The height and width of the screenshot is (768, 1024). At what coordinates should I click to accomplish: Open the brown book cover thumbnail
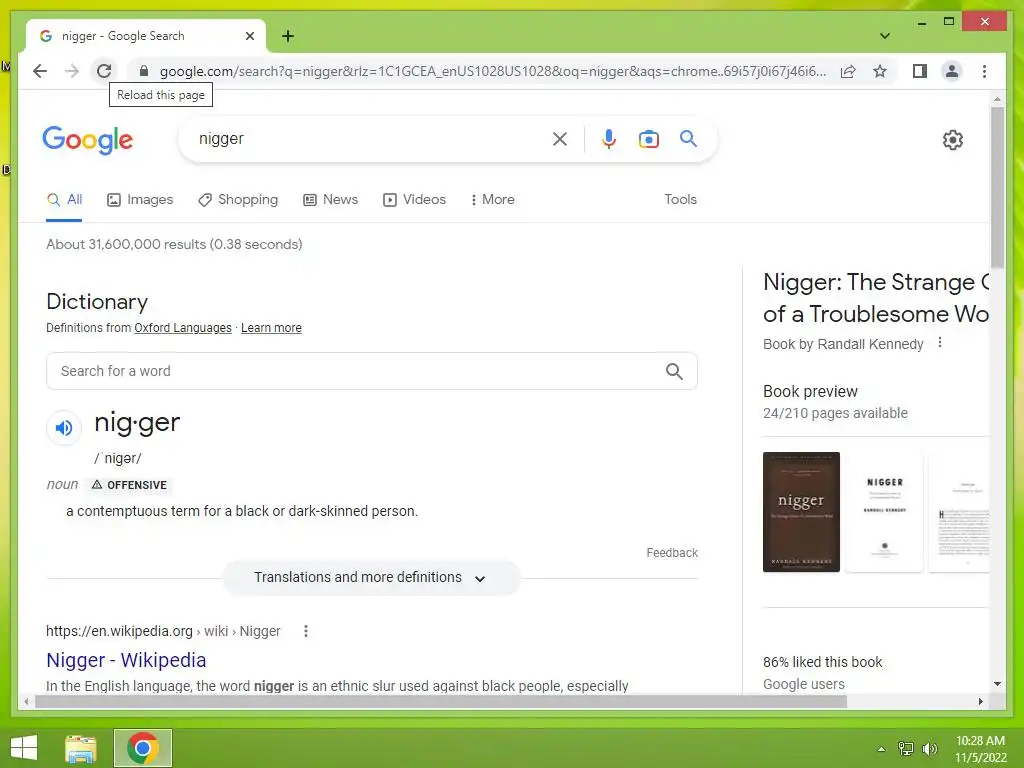[x=801, y=511]
